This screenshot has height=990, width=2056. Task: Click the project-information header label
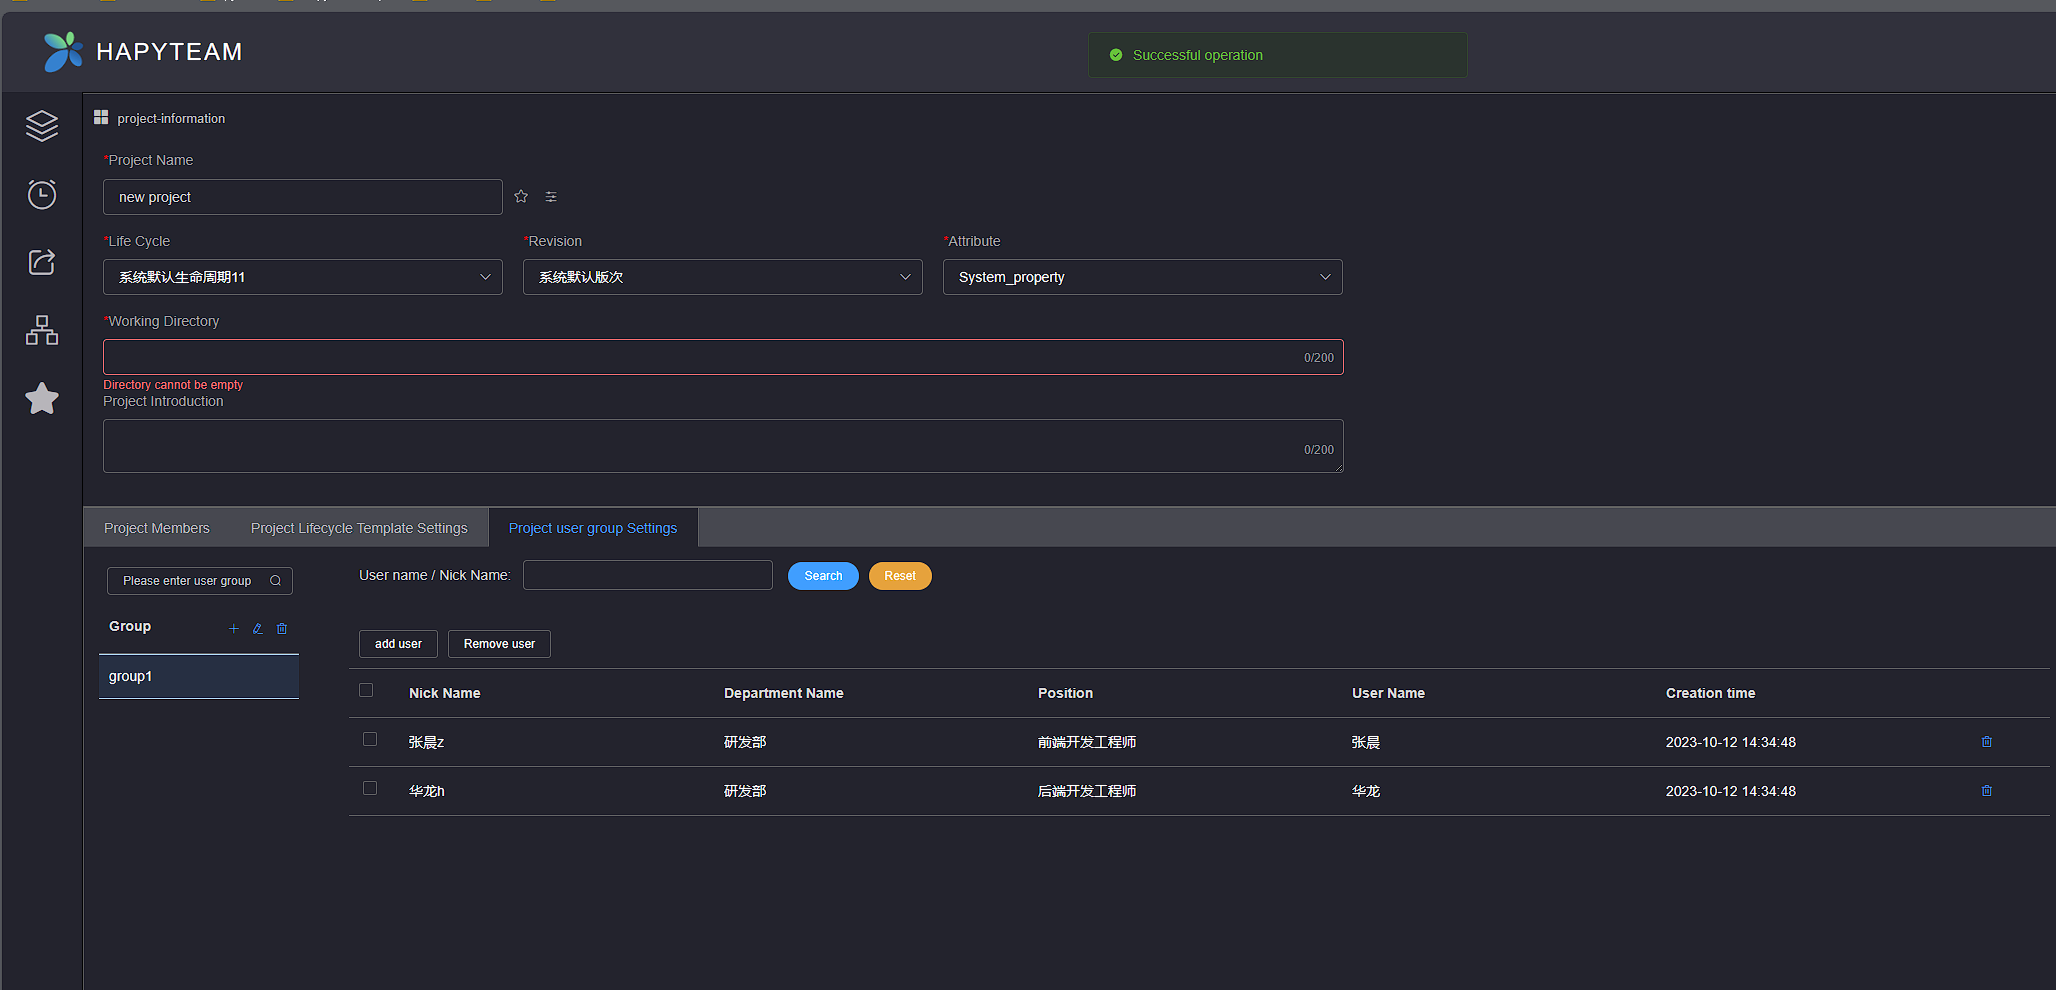tap(171, 119)
